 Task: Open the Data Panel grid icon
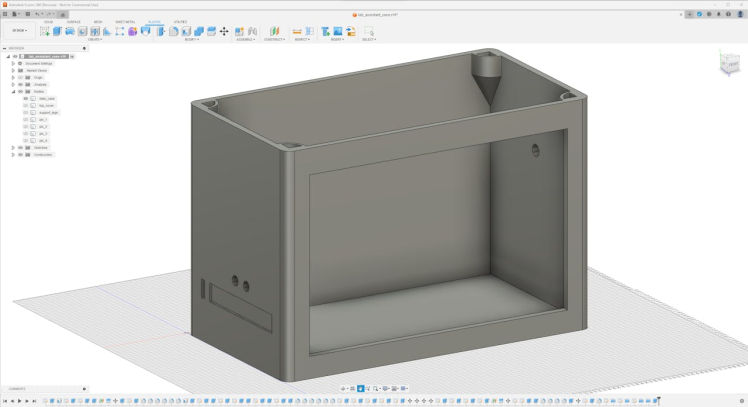coord(5,14)
